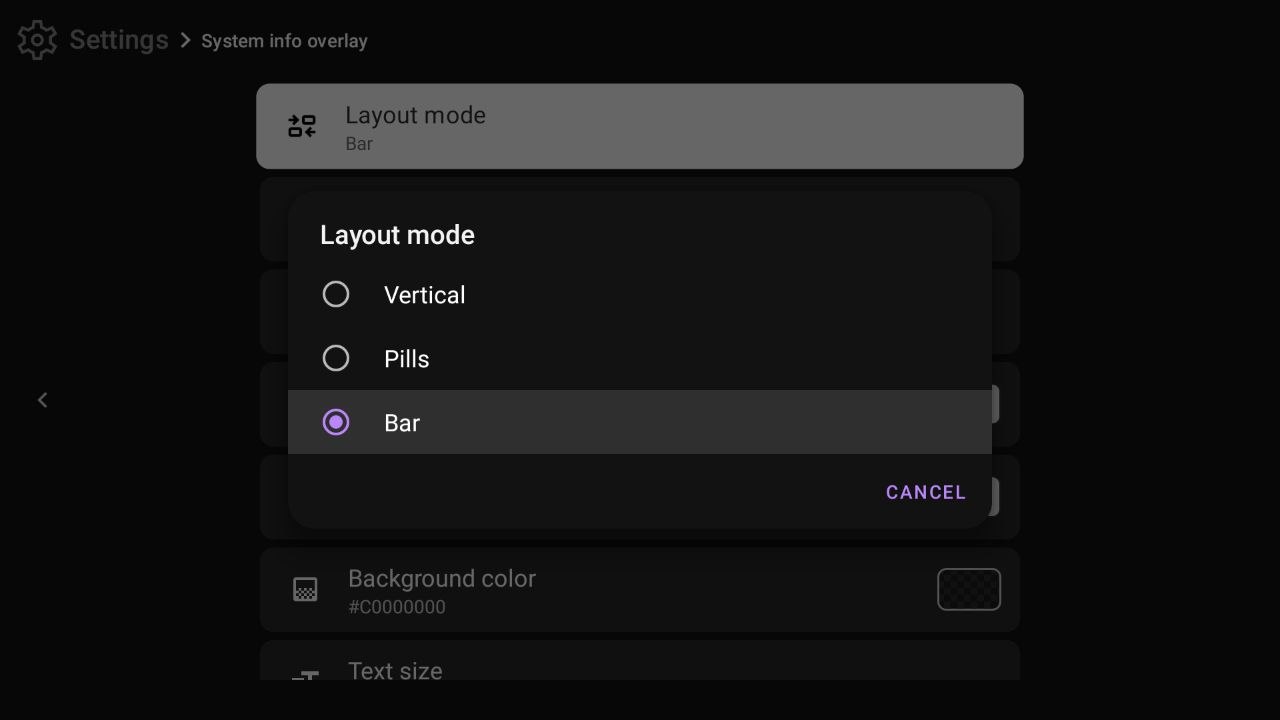Open the Text size setting row

[x=640, y=671]
